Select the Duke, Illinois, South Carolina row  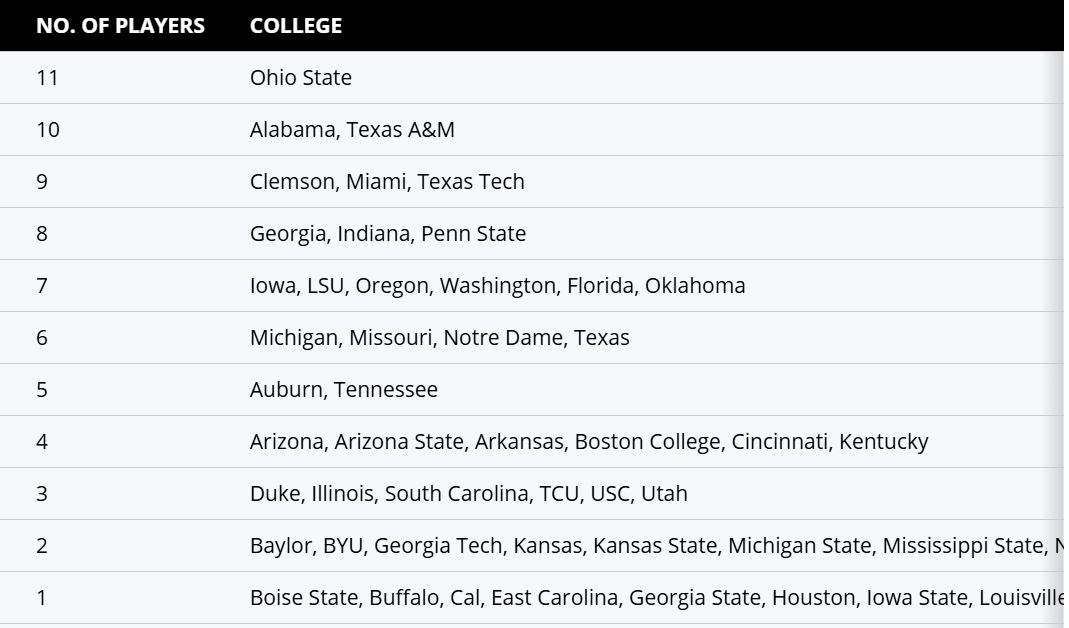pyautogui.click(x=468, y=494)
